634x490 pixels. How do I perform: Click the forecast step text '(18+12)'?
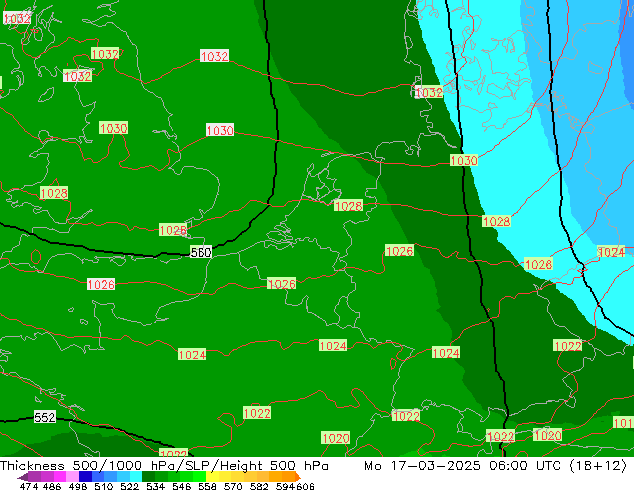pos(598,466)
